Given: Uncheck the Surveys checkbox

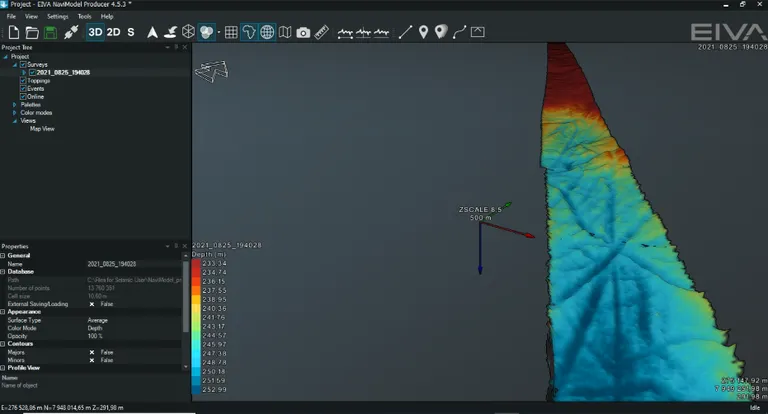Looking at the screenshot, I should point(23,65).
